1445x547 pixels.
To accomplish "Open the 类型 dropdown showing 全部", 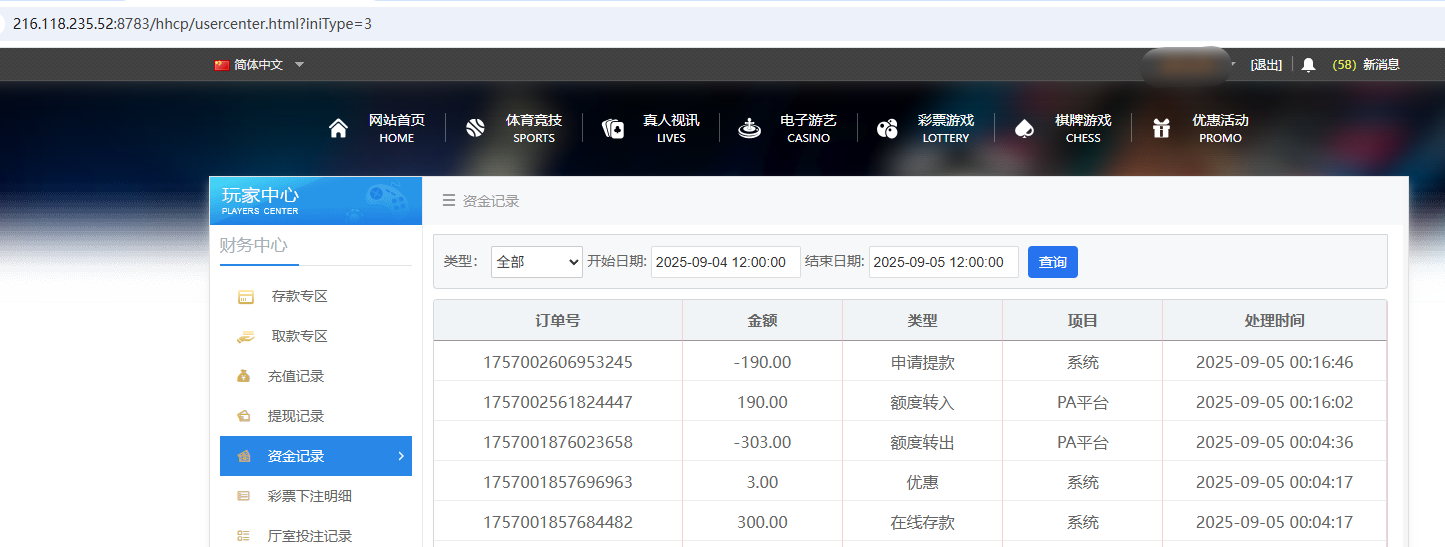I will pos(537,262).
